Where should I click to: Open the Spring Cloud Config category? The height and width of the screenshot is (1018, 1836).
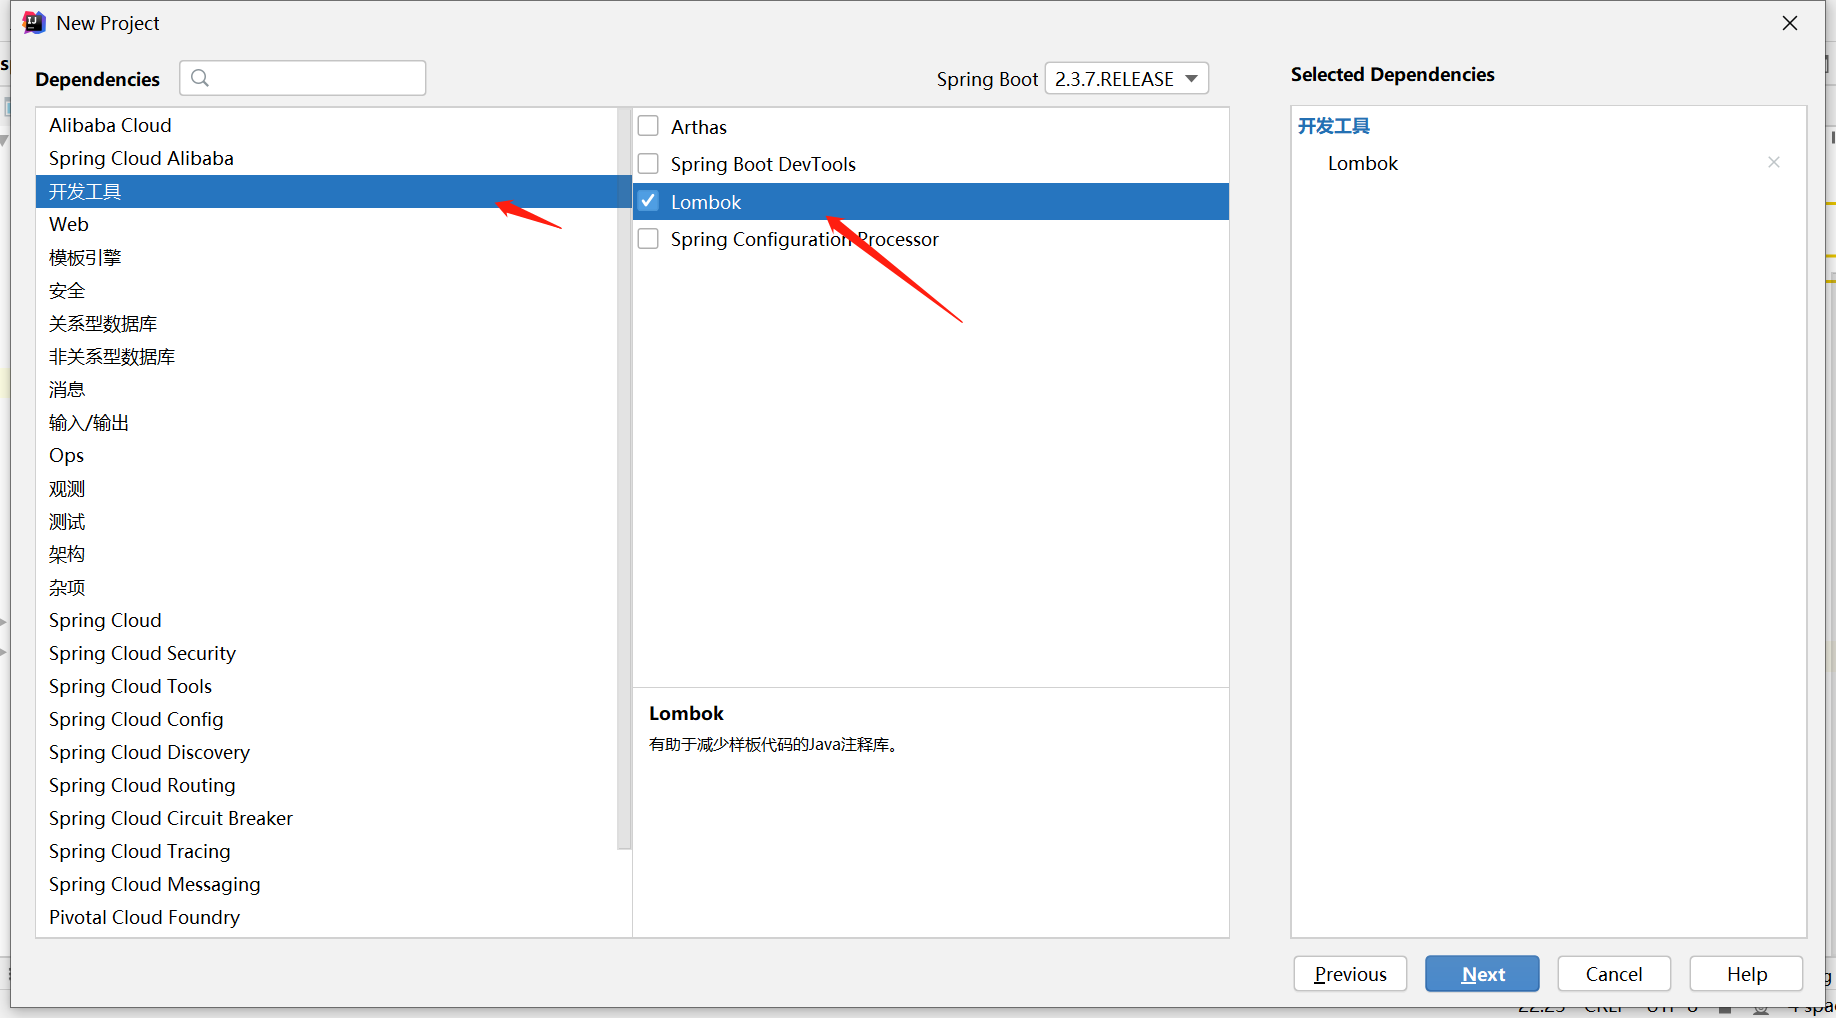coord(327,719)
